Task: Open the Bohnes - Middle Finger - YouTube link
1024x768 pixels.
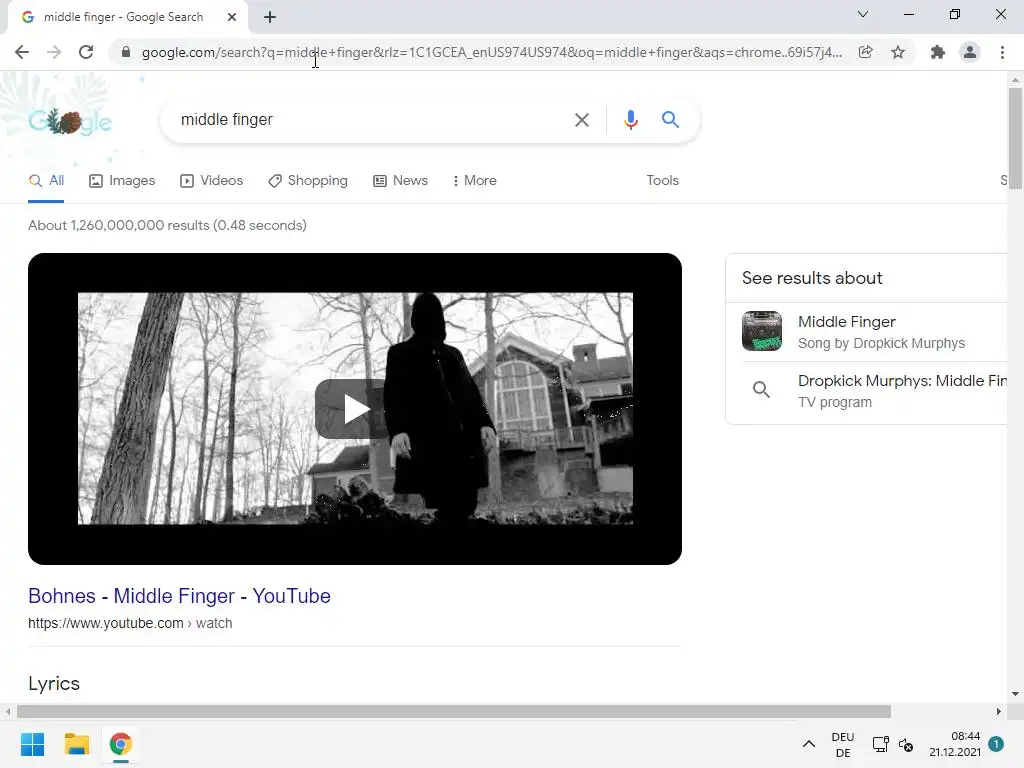Action: click(180, 596)
